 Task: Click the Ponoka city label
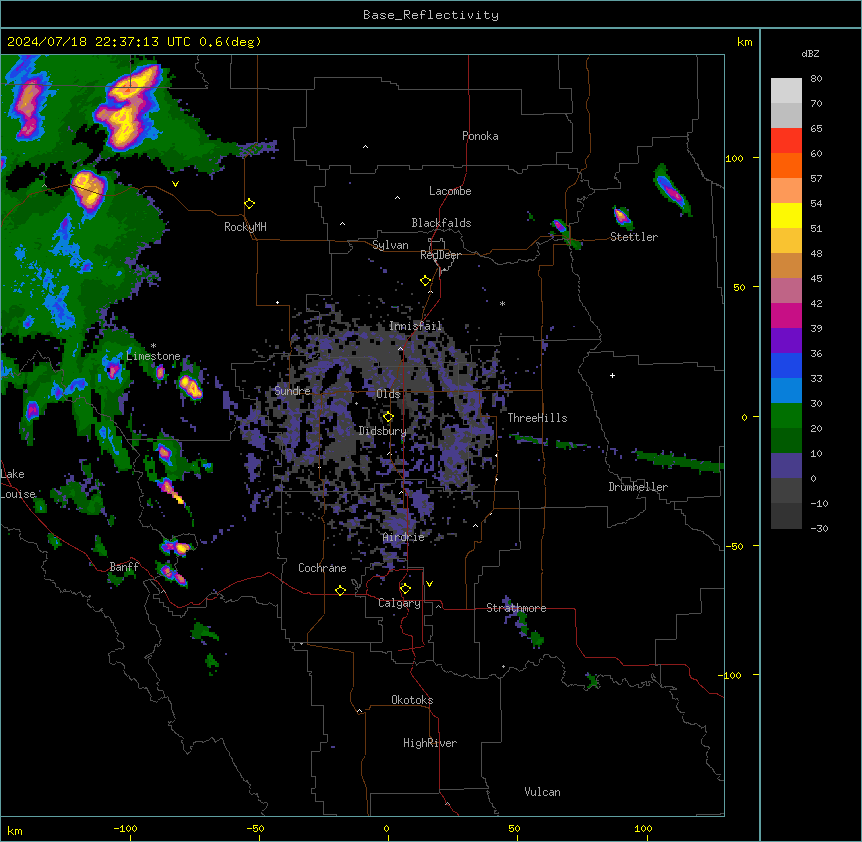pyautogui.click(x=480, y=136)
